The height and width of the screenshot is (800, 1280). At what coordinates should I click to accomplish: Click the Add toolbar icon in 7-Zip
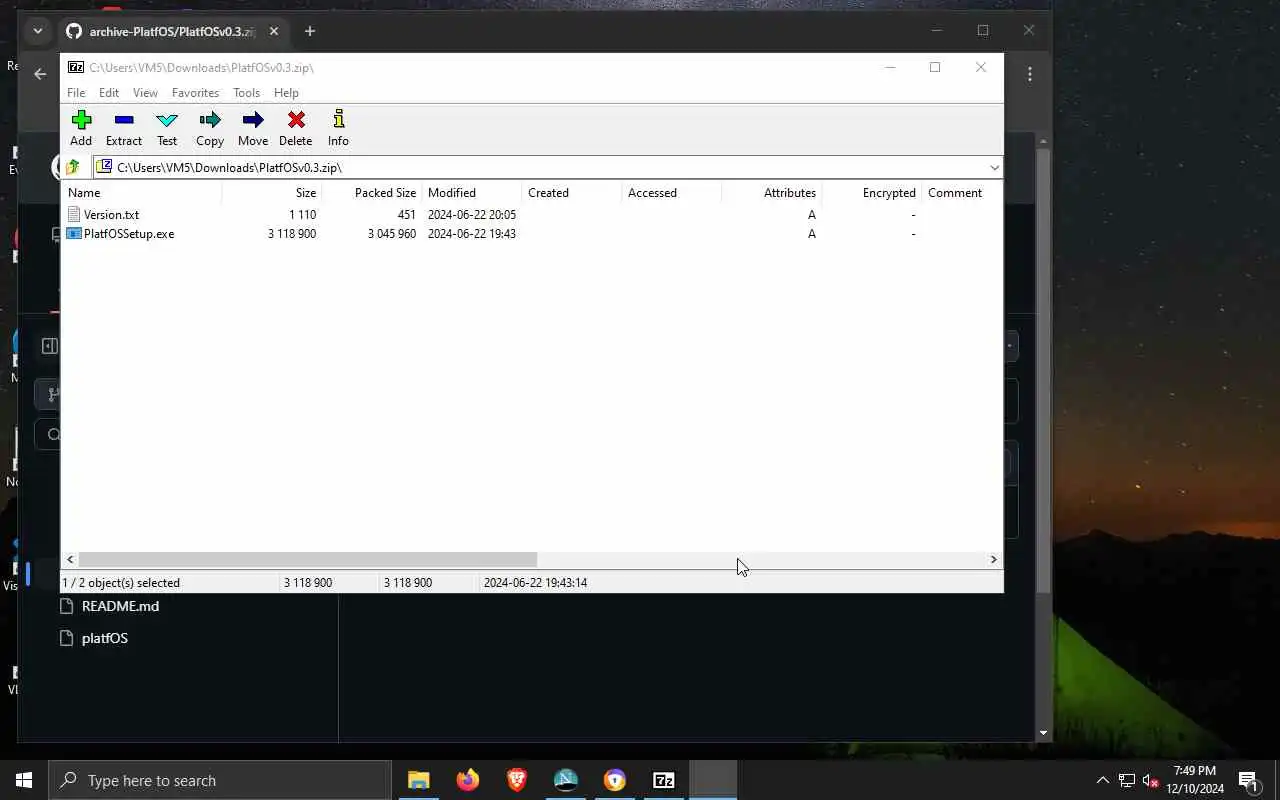pyautogui.click(x=81, y=120)
